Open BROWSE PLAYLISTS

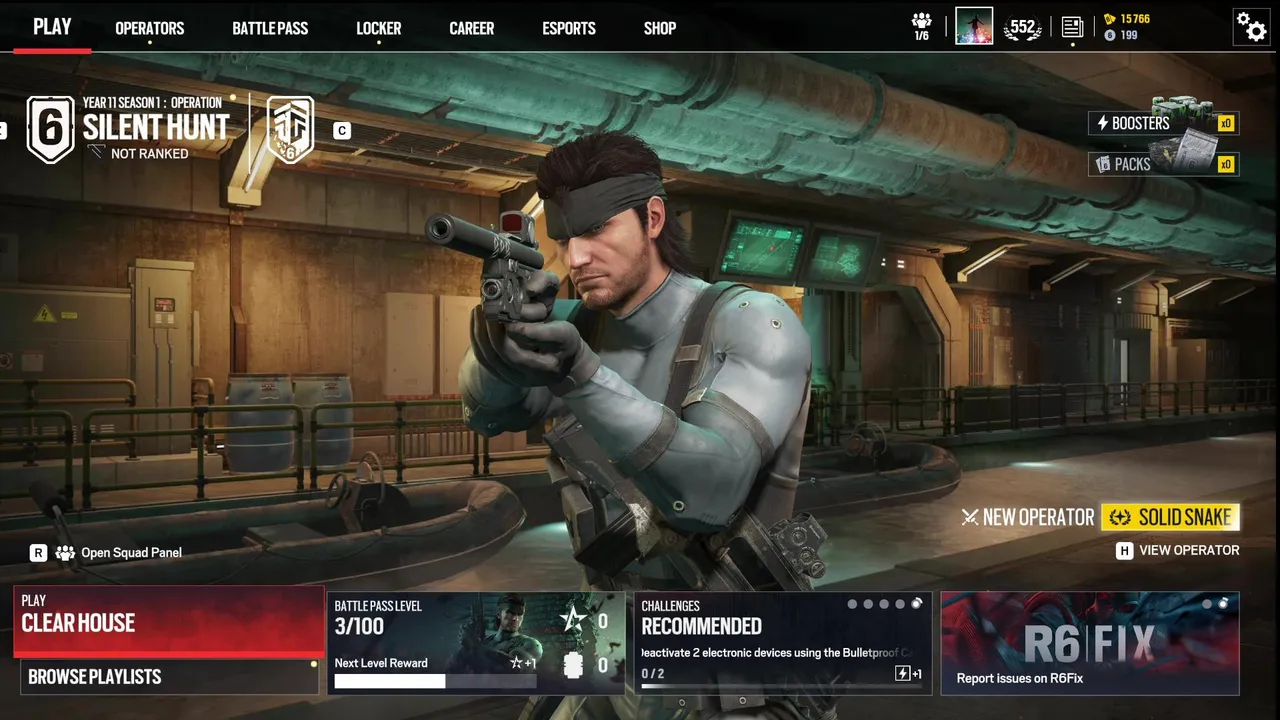coord(169,677)
